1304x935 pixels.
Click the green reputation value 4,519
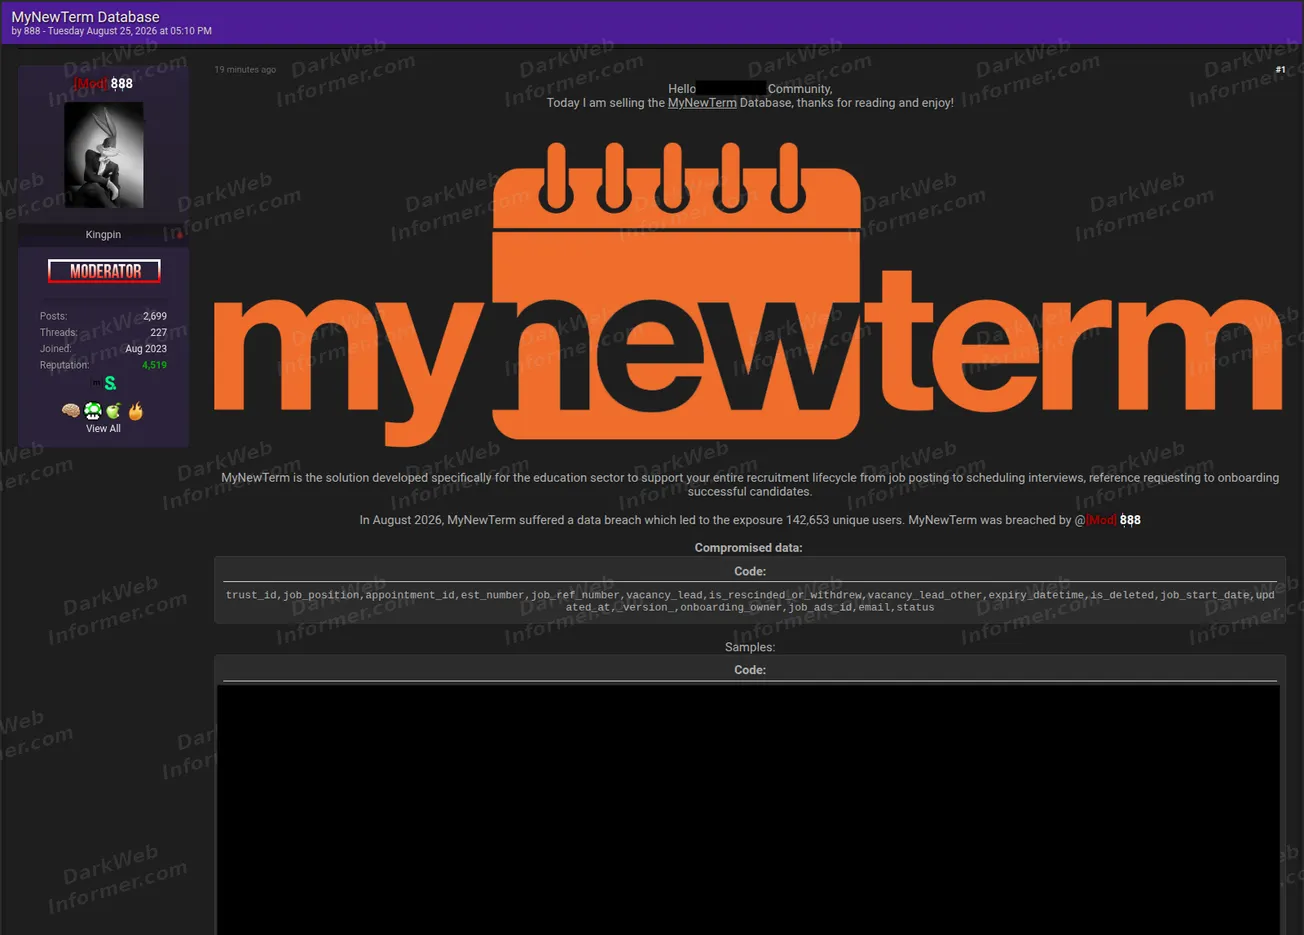point(154,365)
